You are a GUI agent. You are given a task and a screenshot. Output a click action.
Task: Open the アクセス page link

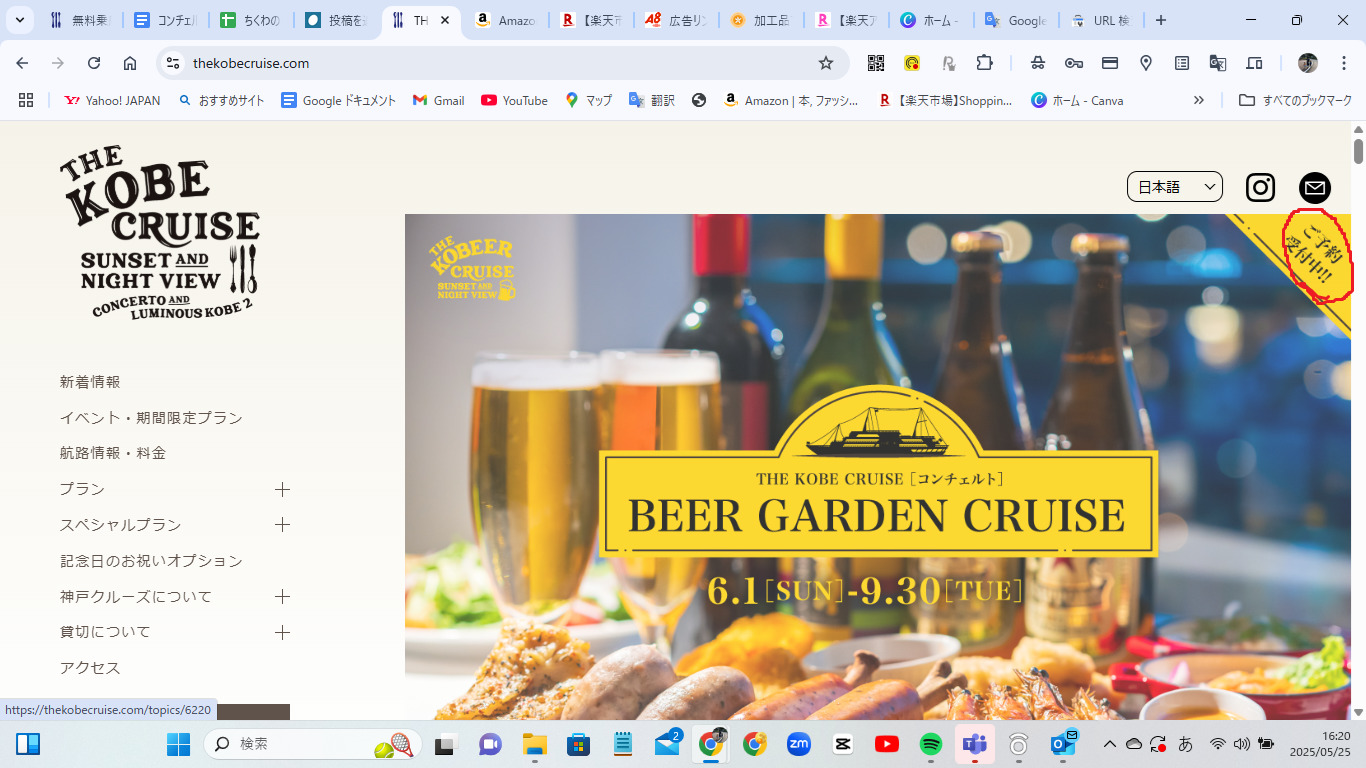click(90, 668)
